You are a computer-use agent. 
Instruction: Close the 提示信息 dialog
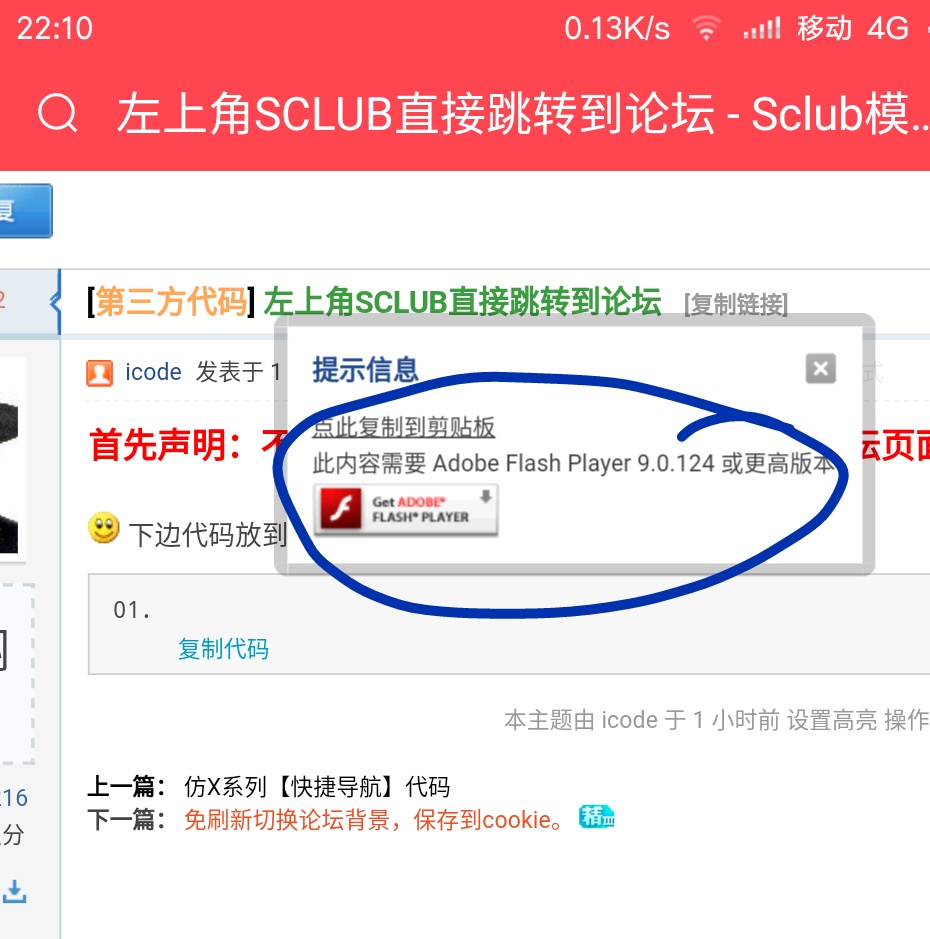[x=820, y=369]
